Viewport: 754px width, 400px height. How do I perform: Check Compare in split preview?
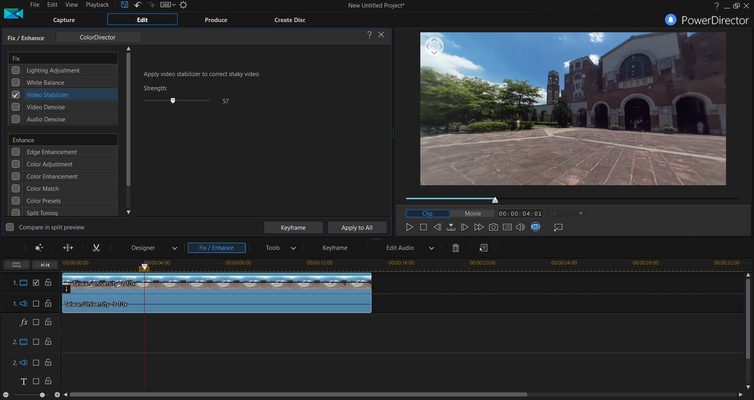[x=11, y=227]
